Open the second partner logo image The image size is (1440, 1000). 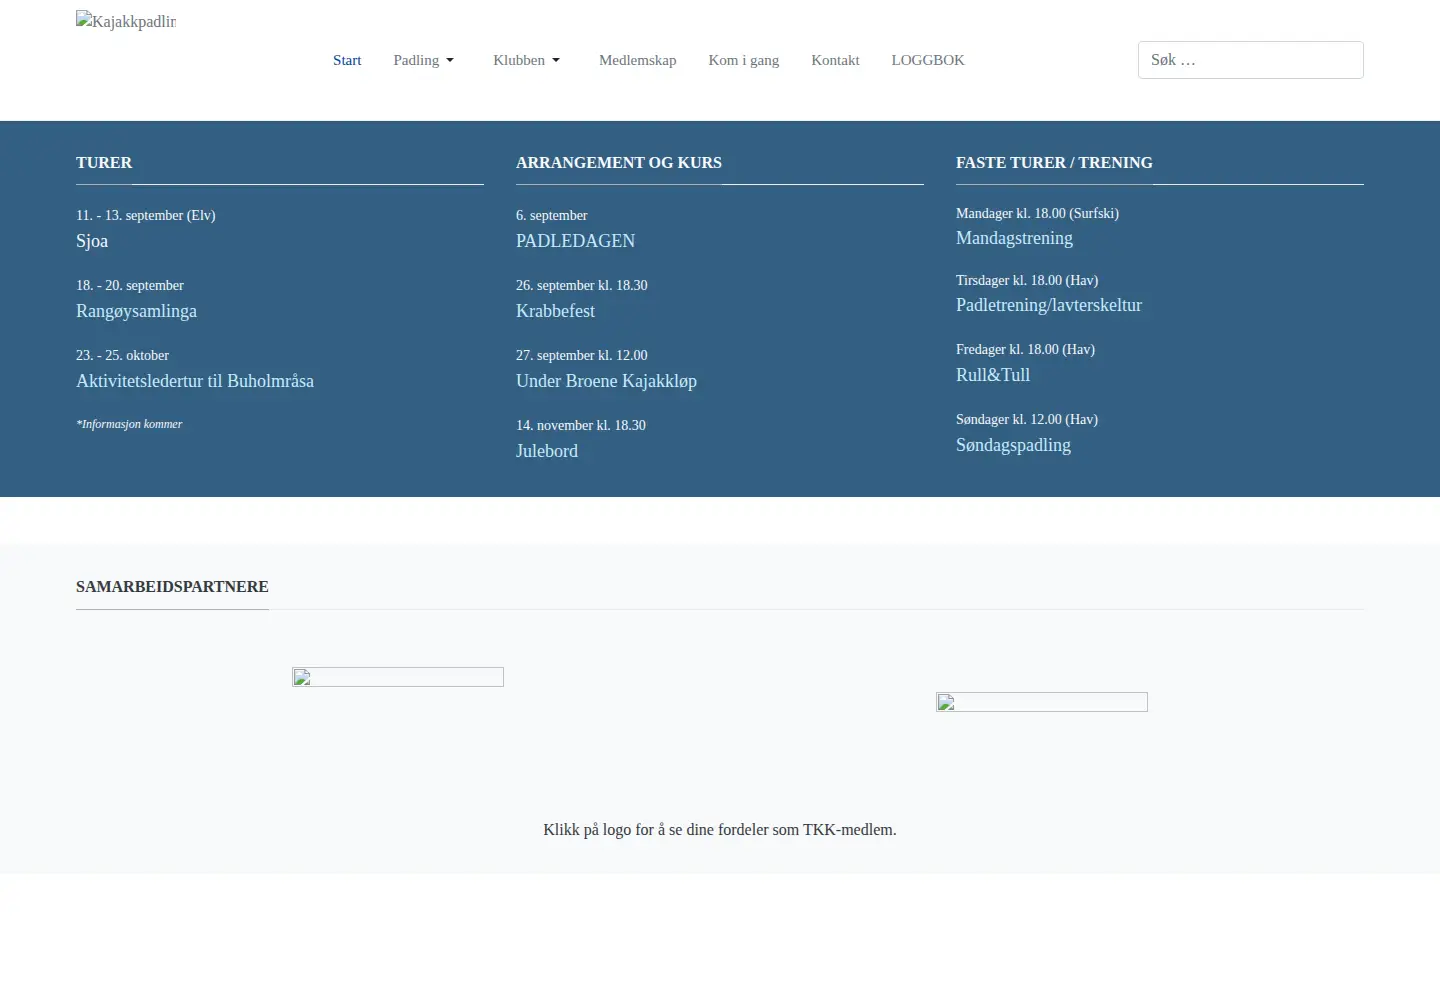[x=1042, y=702]
